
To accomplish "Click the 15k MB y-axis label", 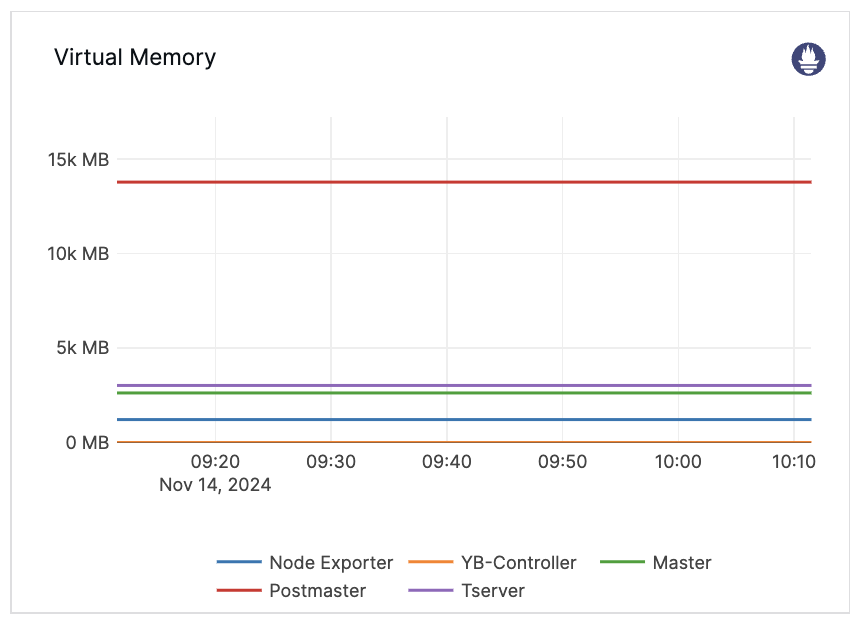I will click(78, 159).
